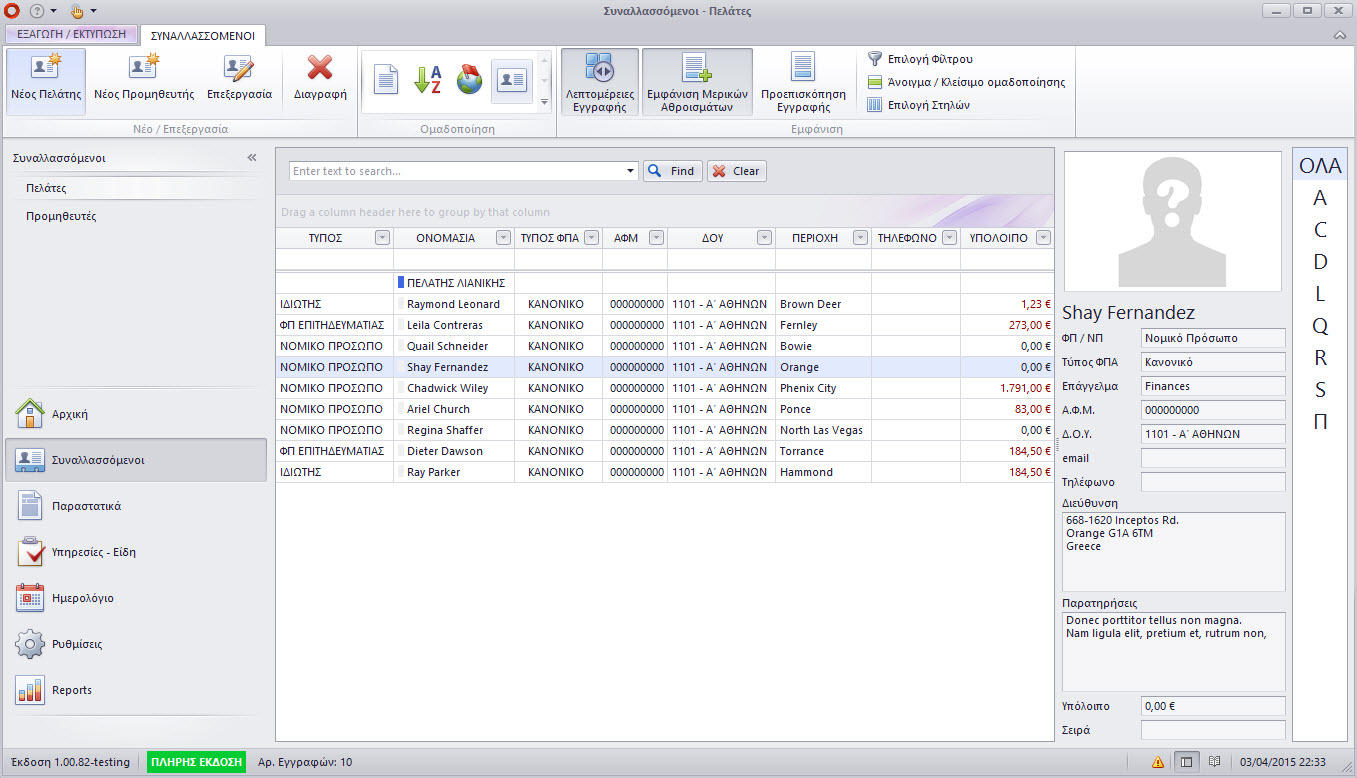Click the warning triangle status icon
Viewport: 1357px width, 778px height.
point(1157,762)
